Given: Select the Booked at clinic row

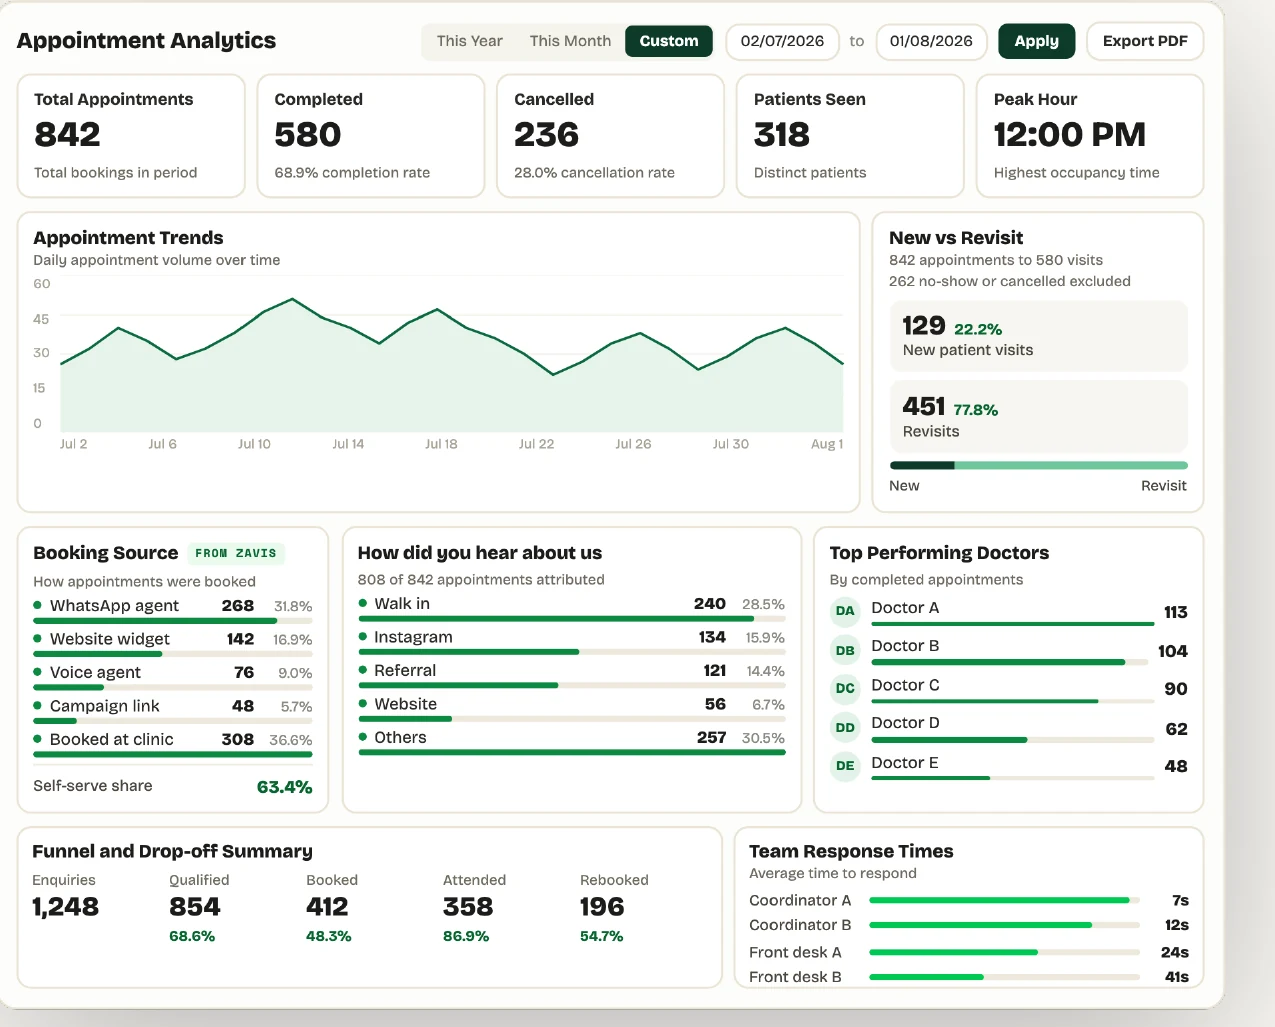Looking at the screenshot, I should click(x=173, y=743).
